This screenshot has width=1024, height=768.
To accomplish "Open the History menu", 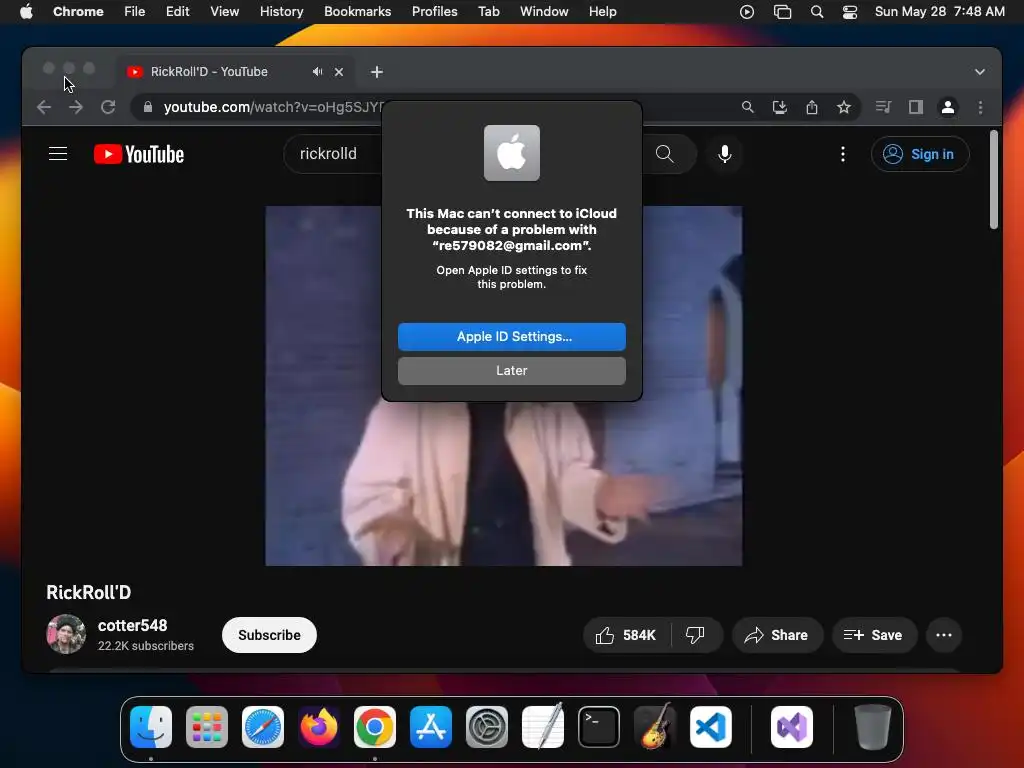I will point(281,12).
